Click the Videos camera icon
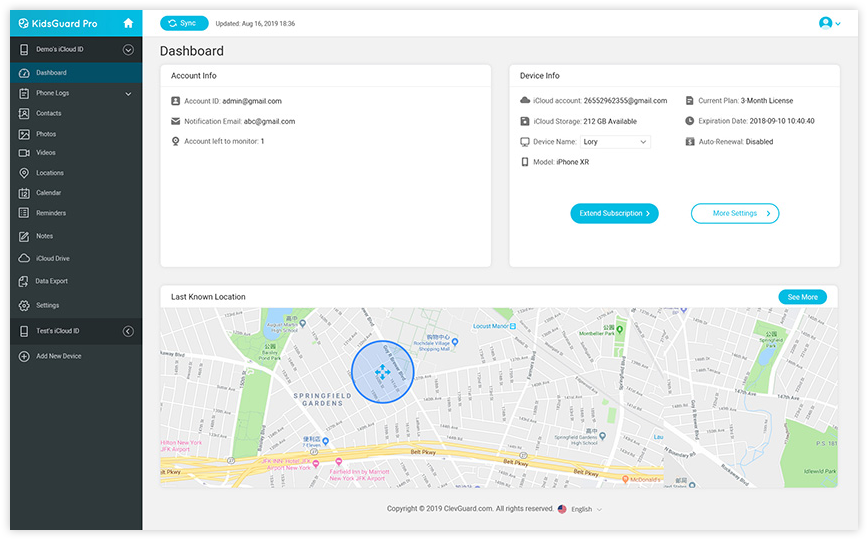868x540 pixels. tap(24, 153)
